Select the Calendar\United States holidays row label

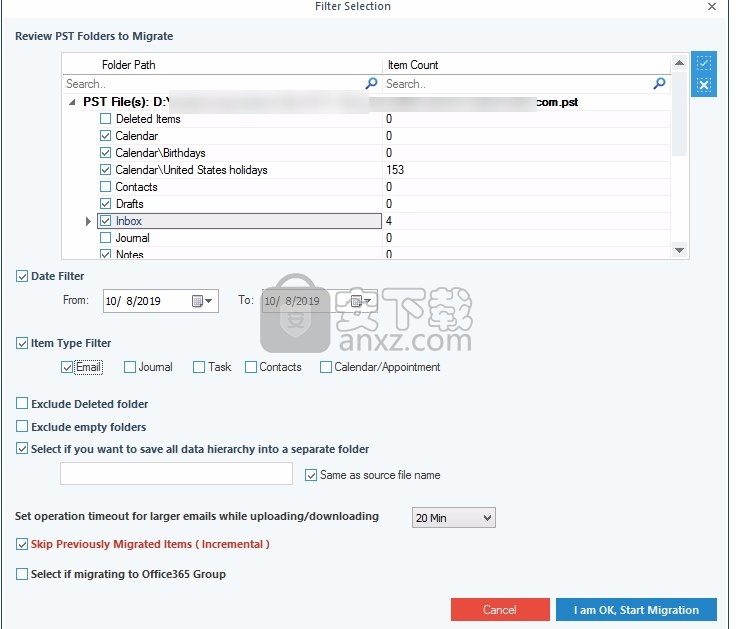point(192,170)
